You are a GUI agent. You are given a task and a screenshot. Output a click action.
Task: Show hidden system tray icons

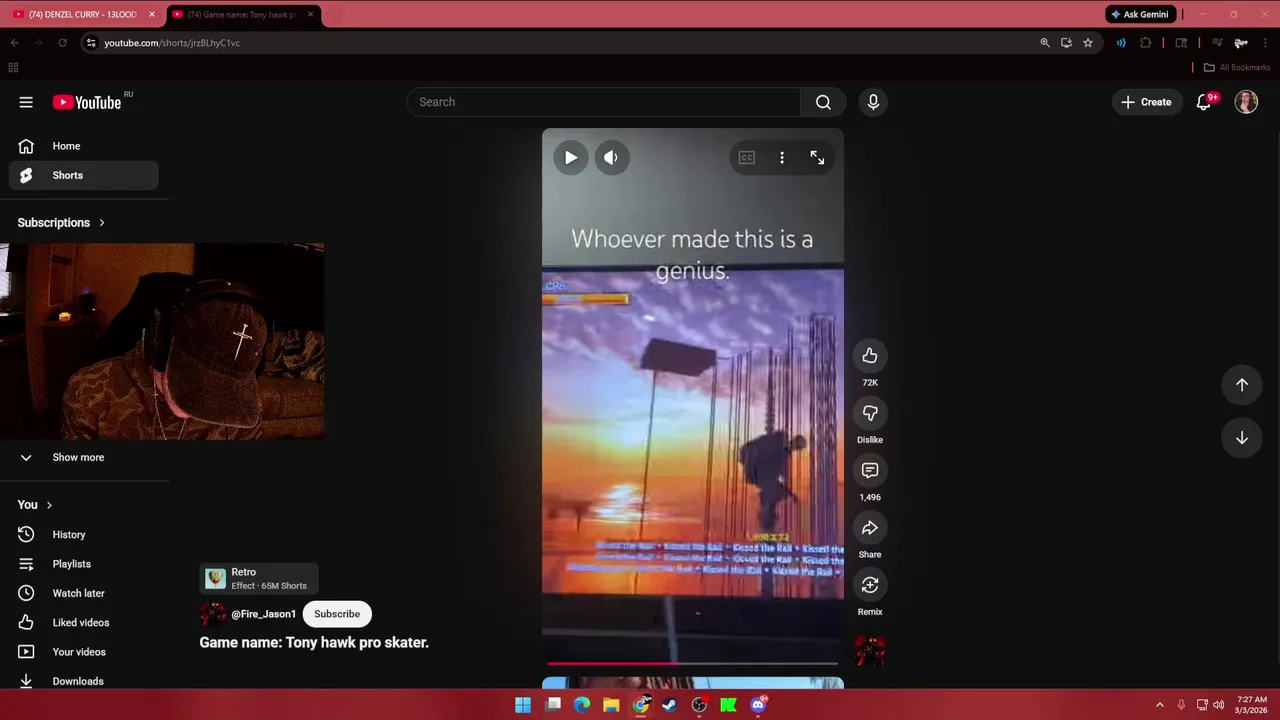pos(1160,705)
